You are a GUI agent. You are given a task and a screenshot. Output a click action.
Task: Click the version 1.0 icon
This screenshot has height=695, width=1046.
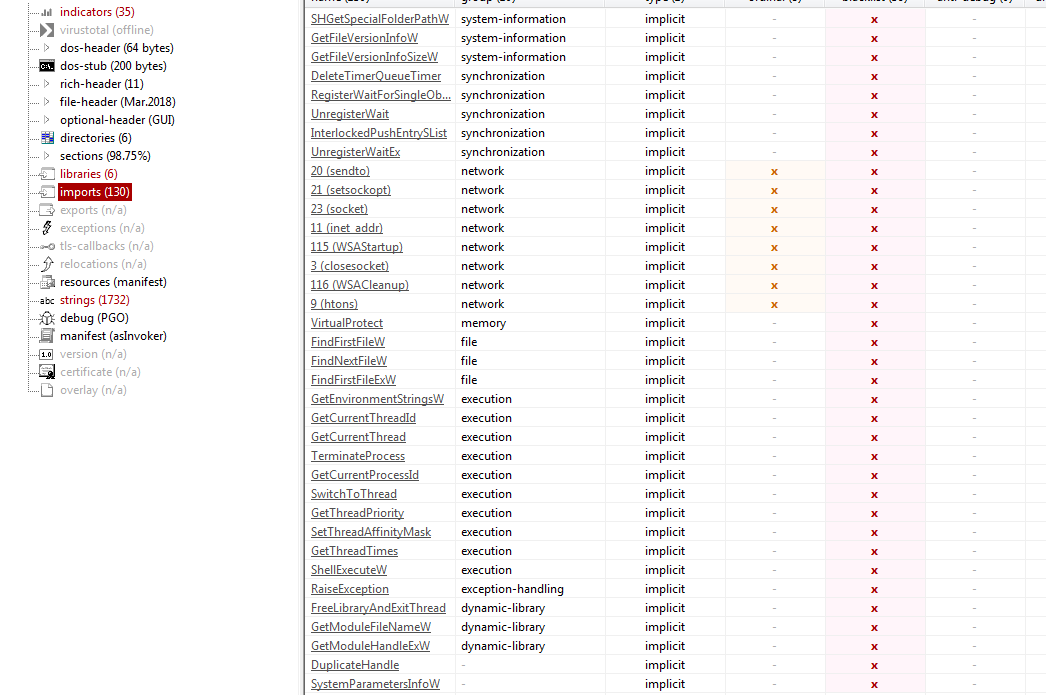click(x=47, y=354)
